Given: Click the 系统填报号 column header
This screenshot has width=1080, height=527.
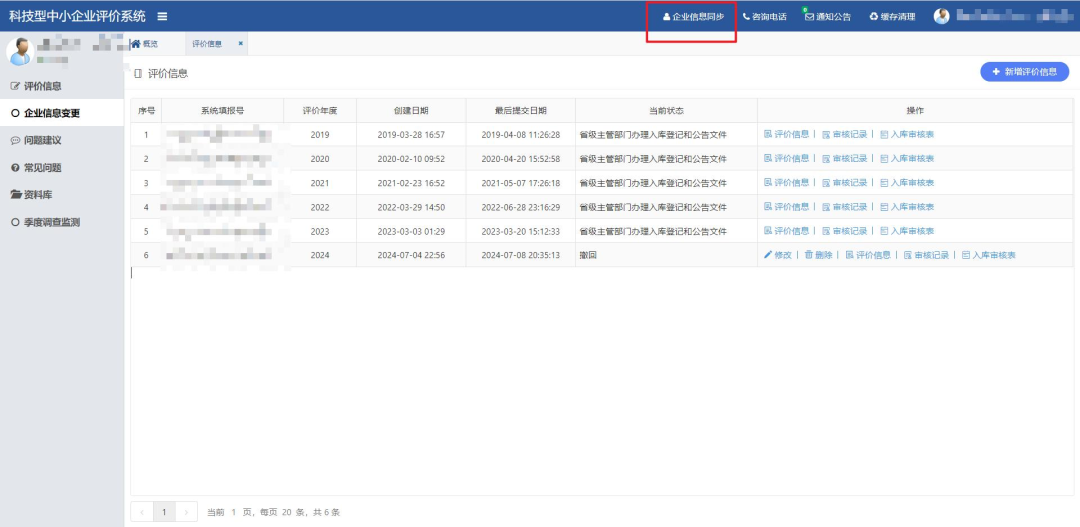Looking at the screenshot, I should 222,110.
